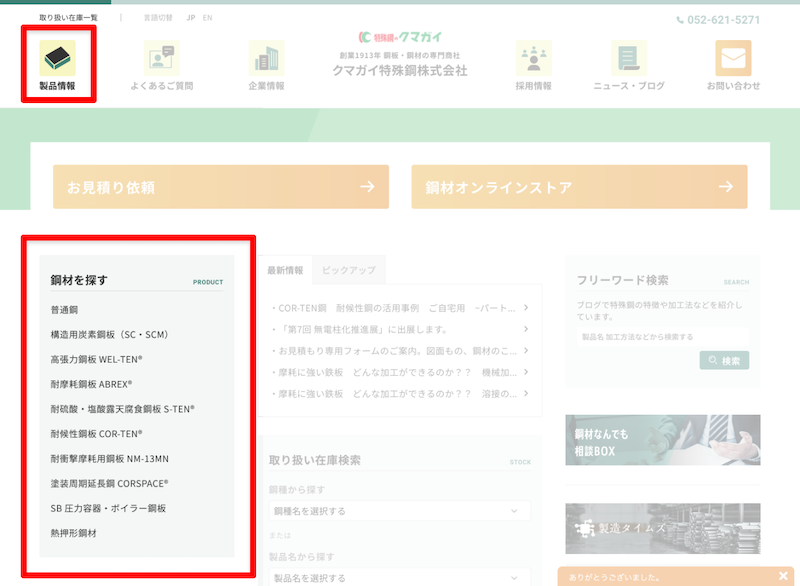Click the chevron beside the COR-TEN鋼 news item

tap(526, 308)
